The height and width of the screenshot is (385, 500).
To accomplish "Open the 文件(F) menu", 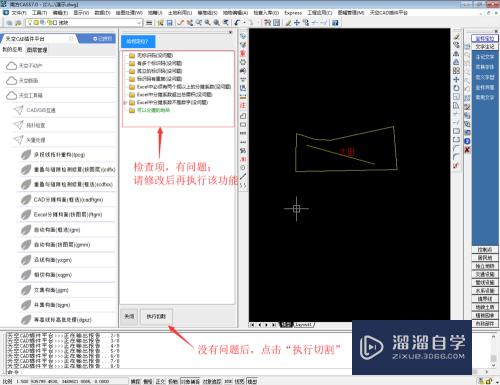I will coord(18,13).
